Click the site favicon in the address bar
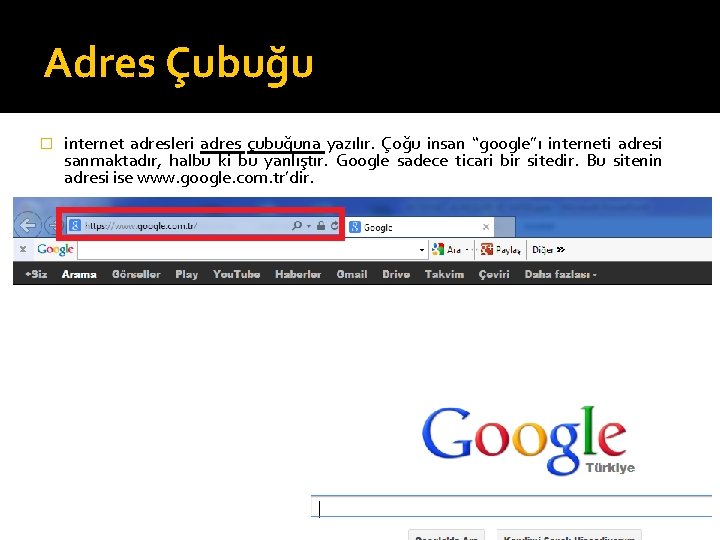The image size is (720, 540). pos(75,225)
